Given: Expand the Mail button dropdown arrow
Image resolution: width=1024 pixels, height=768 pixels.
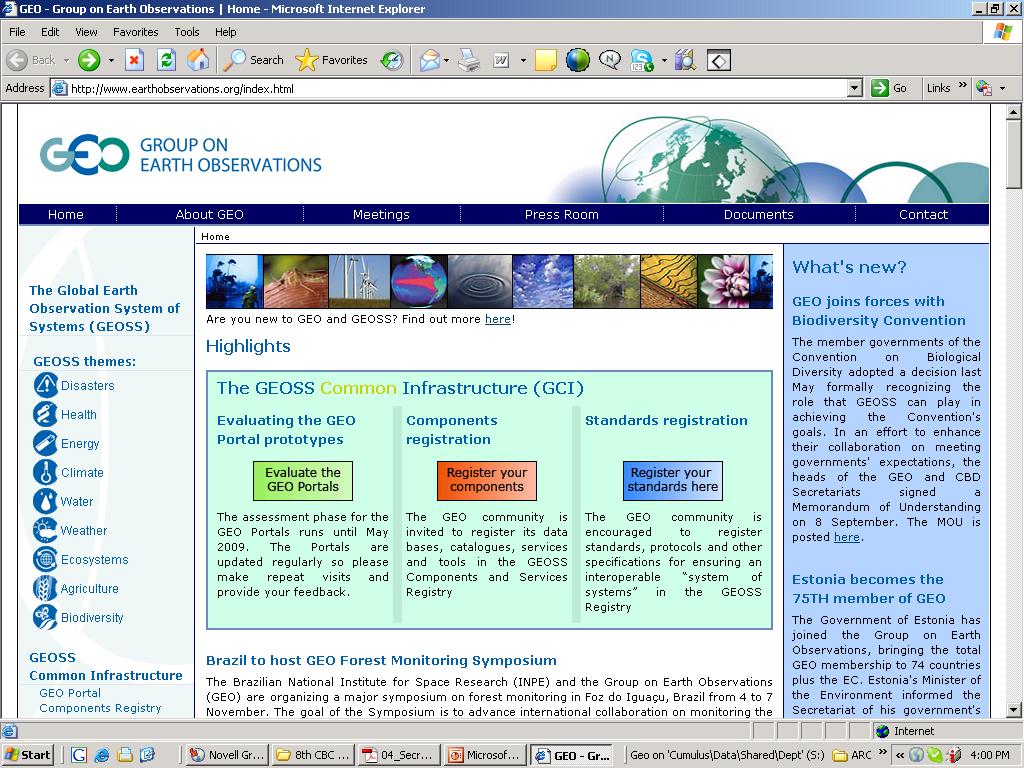Looking at the screenshot, I should pyautogui.click(x=447, y=60).
